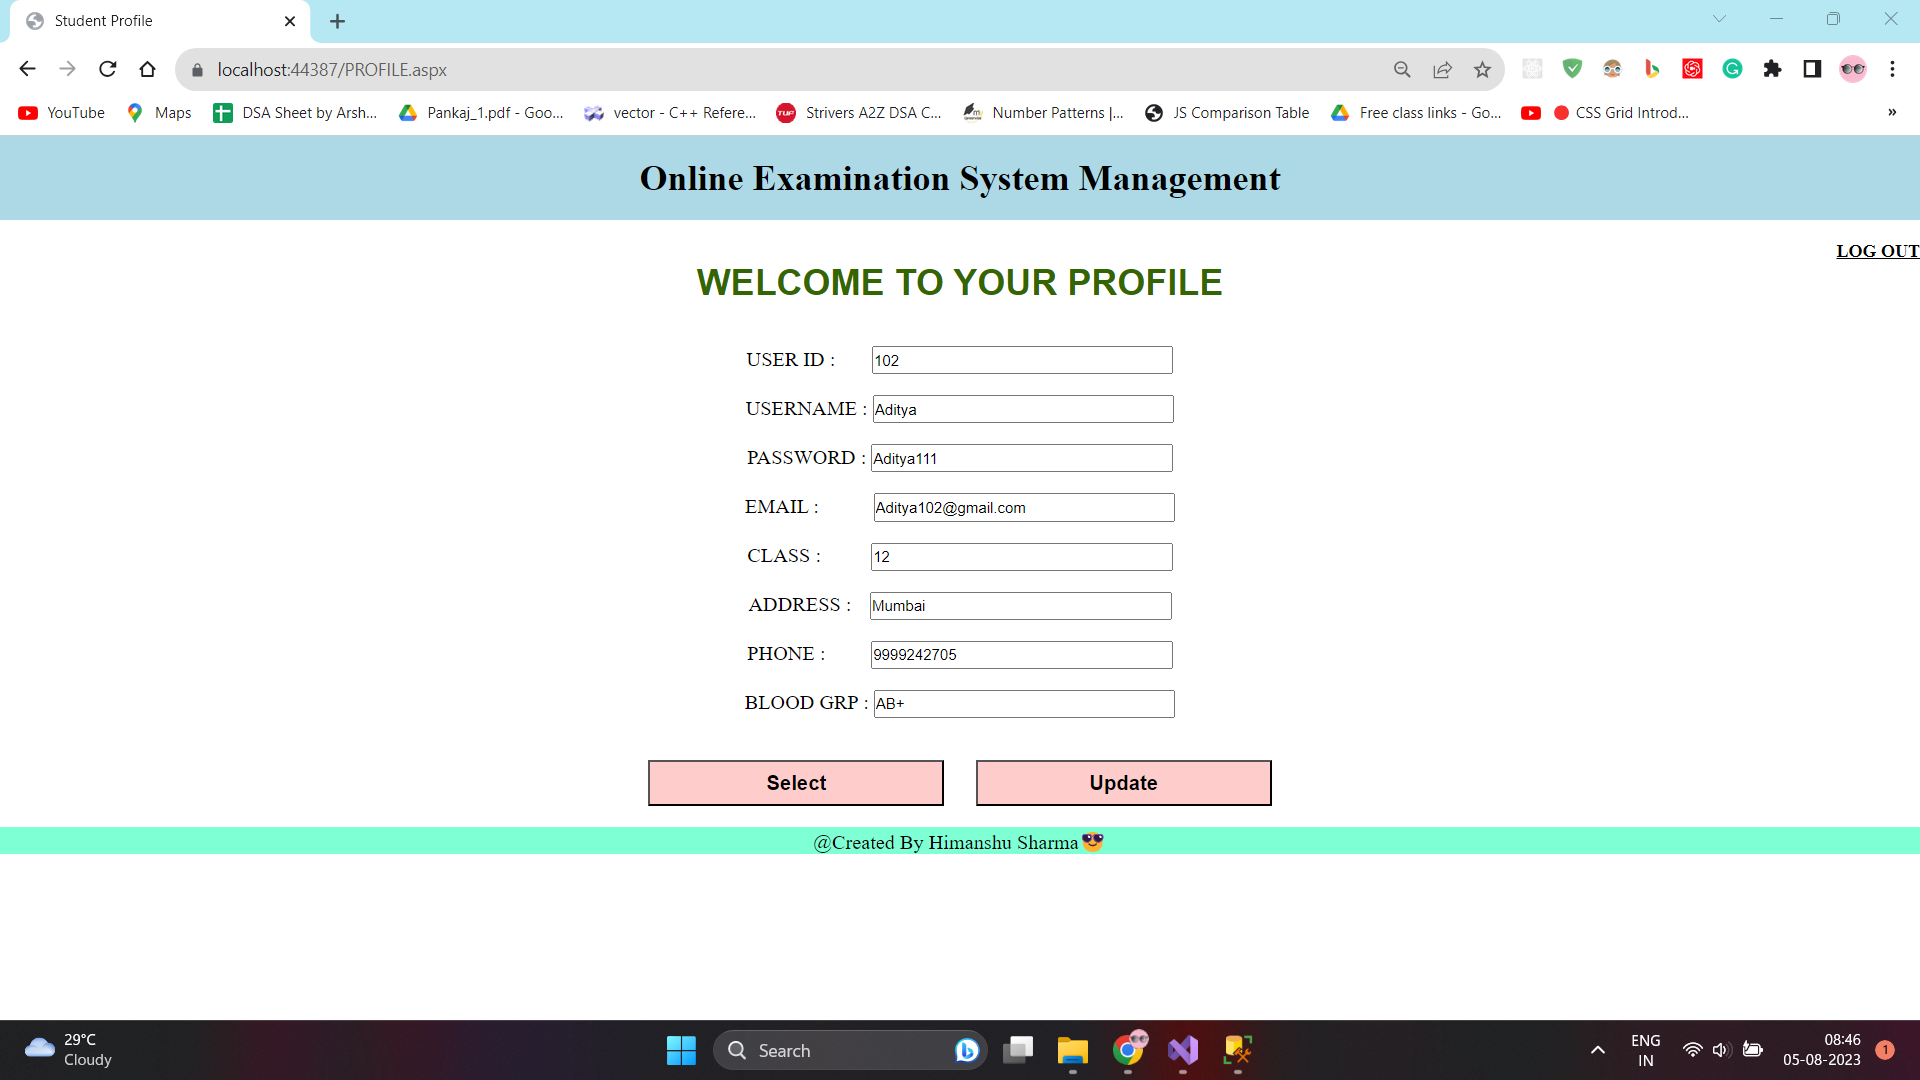This screenshot has height=1080, width=1920.
Task: Click the Bing extension icon
Action: click(1651, 69)
